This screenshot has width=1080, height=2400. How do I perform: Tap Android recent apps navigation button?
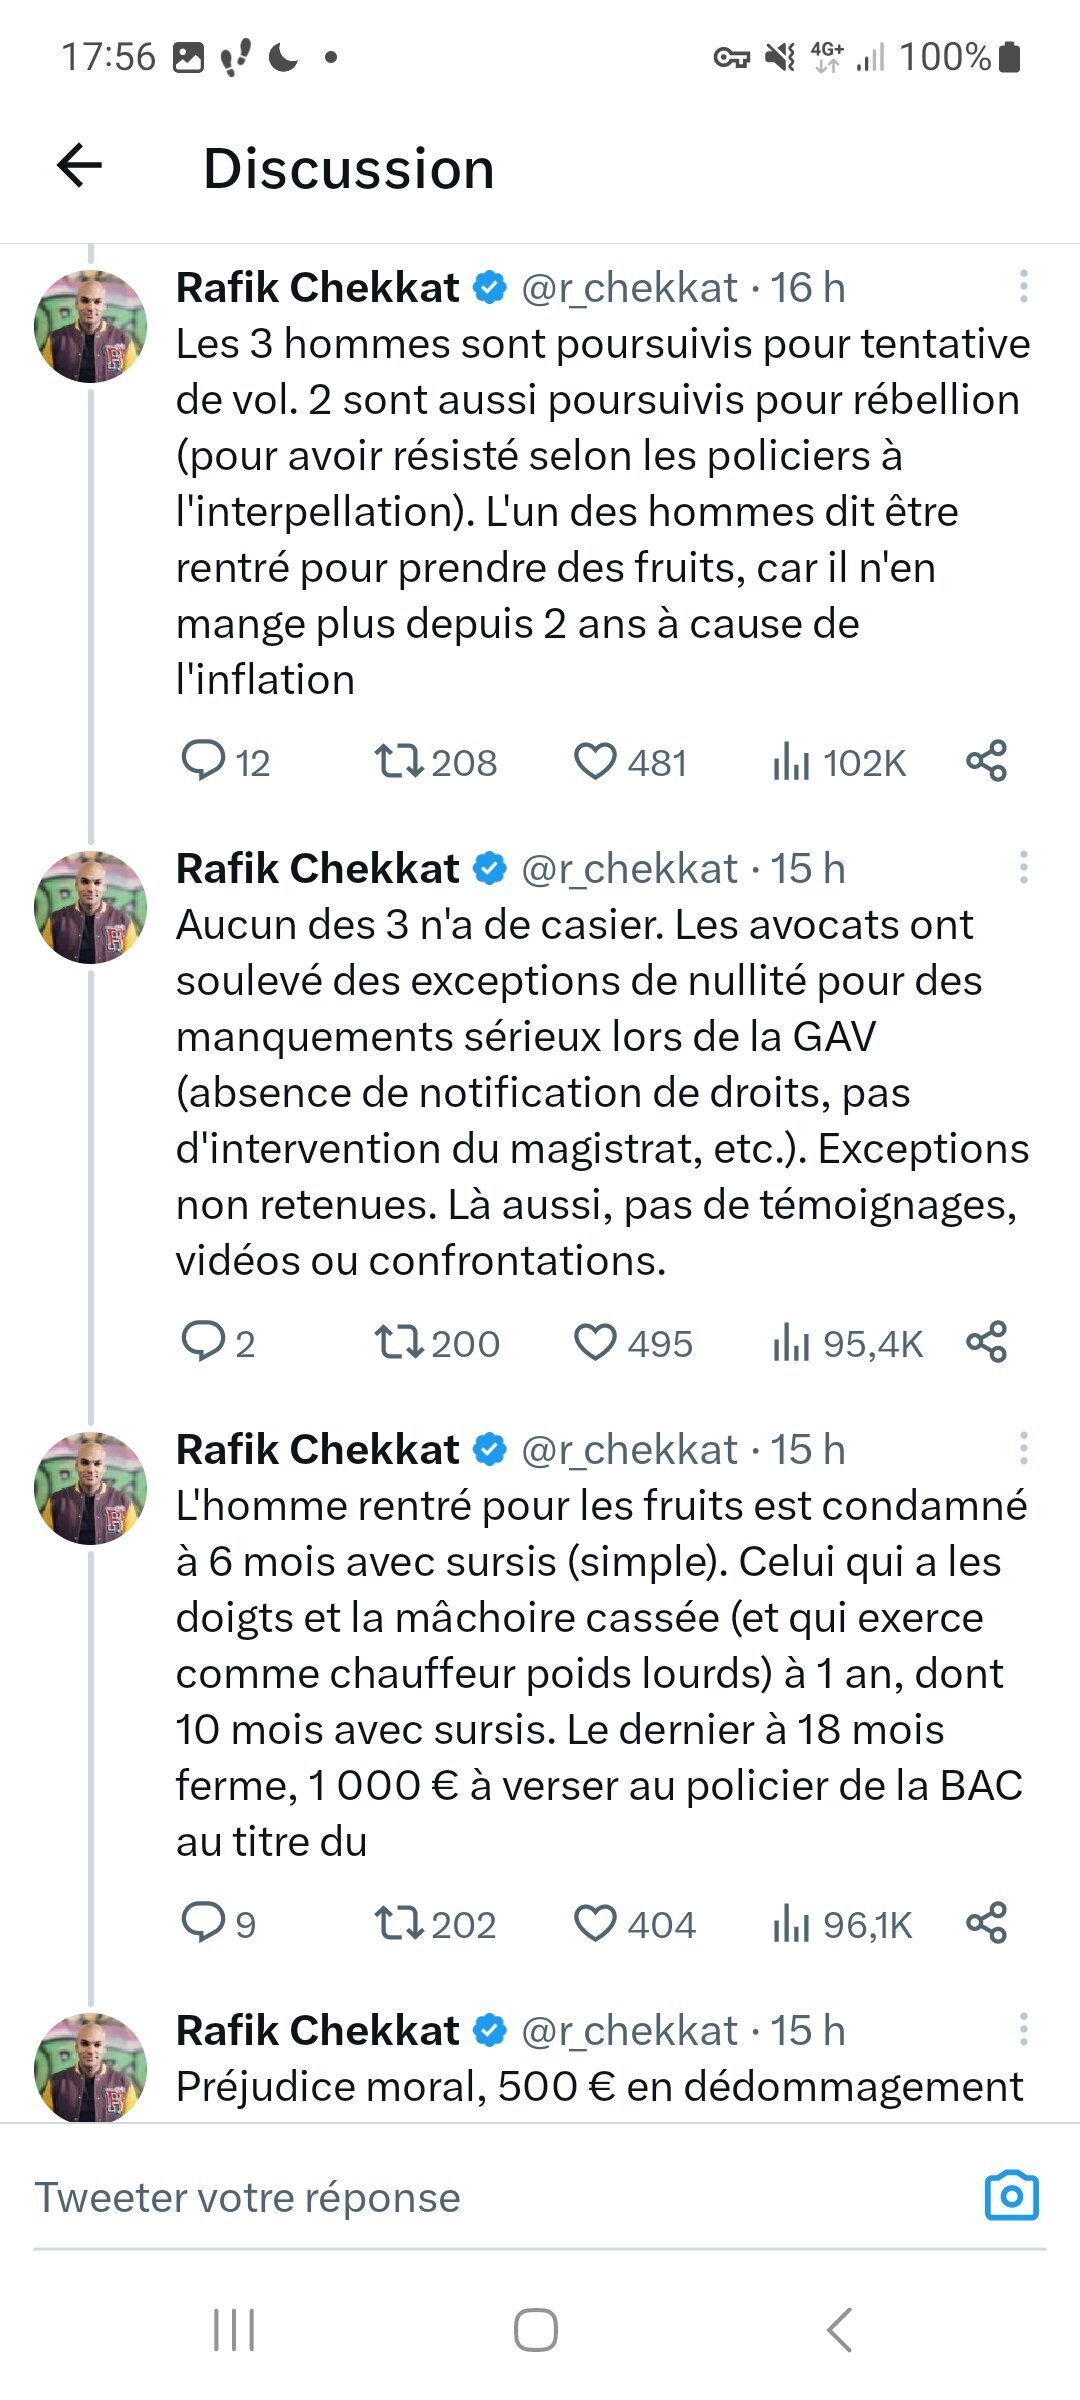pyautogui.click(x=234, y=2329)
